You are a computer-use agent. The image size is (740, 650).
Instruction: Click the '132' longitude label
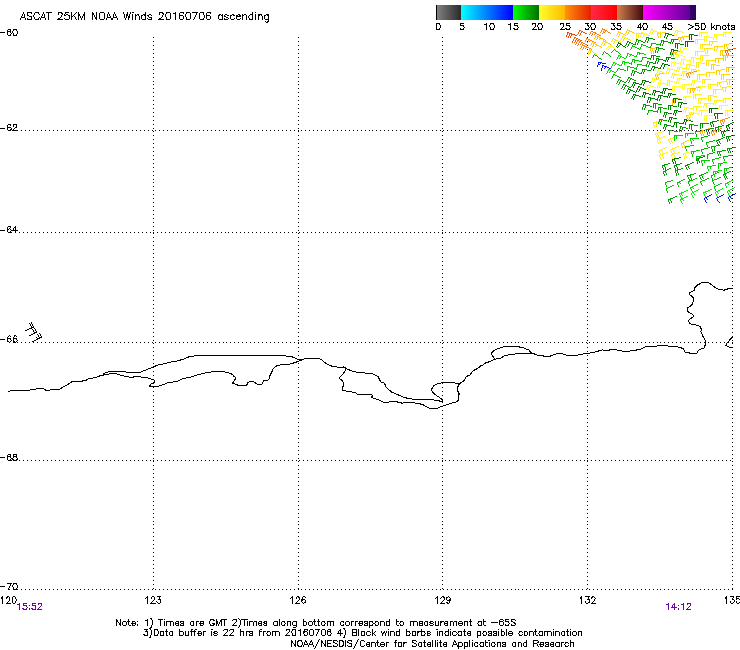pyautogui.click(x=588, y=600)
